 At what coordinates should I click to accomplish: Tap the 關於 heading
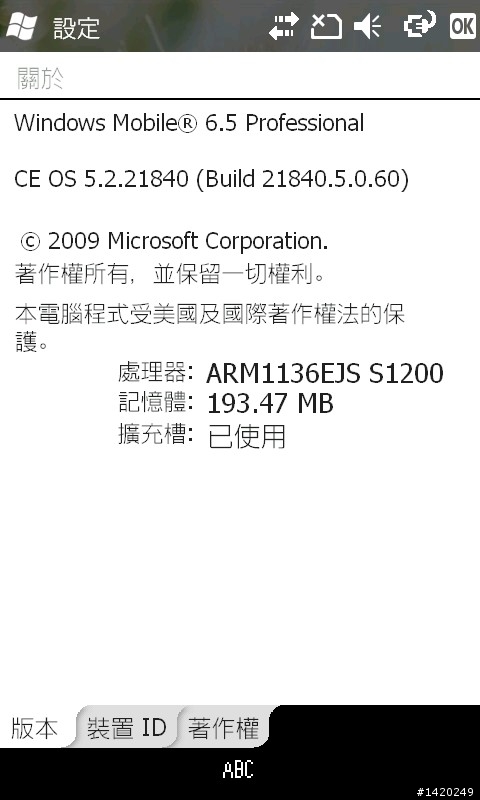pyautogui.click(x=40, y=79)
